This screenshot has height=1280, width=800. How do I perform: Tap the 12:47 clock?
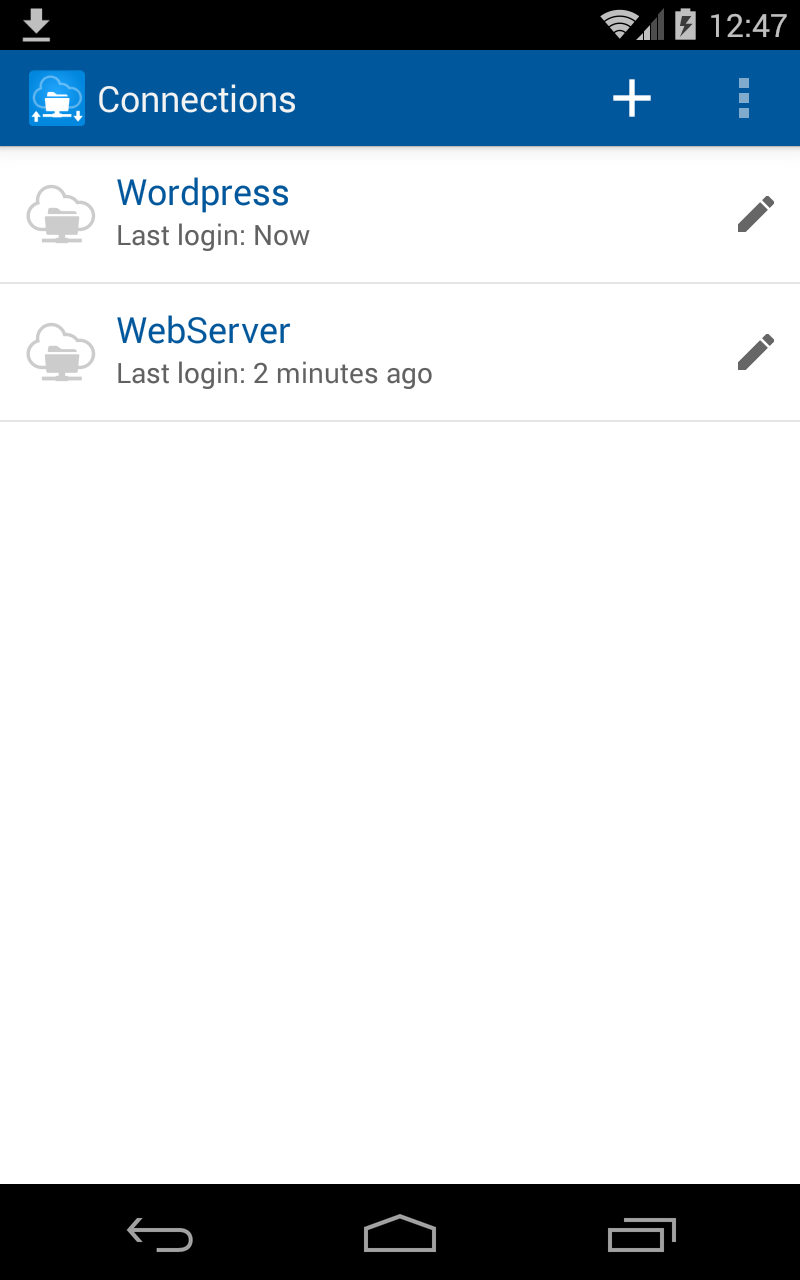748,25
